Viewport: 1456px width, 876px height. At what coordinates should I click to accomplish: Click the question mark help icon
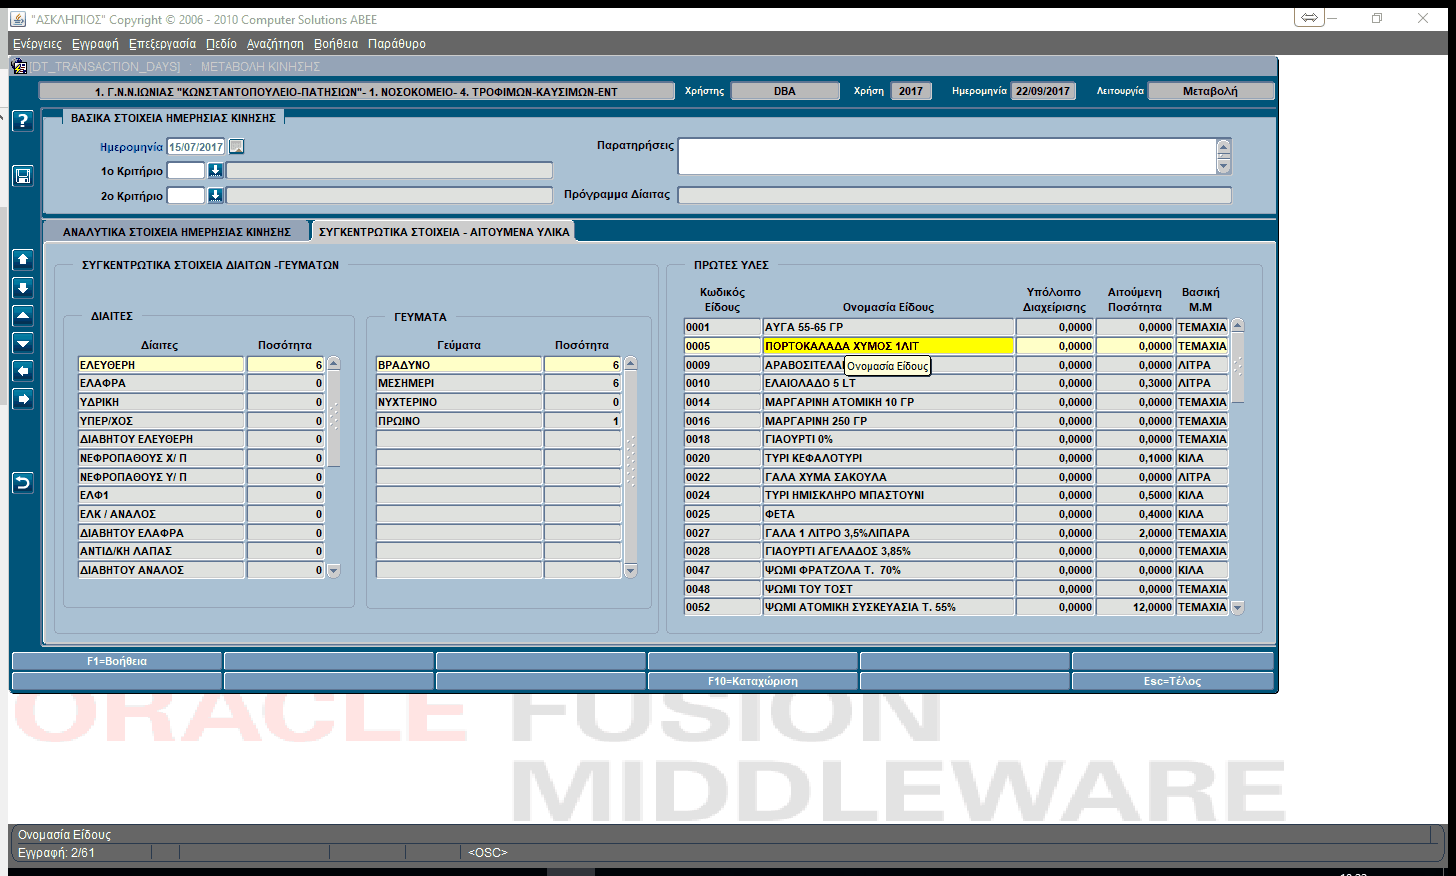click(x=23, y=121)
